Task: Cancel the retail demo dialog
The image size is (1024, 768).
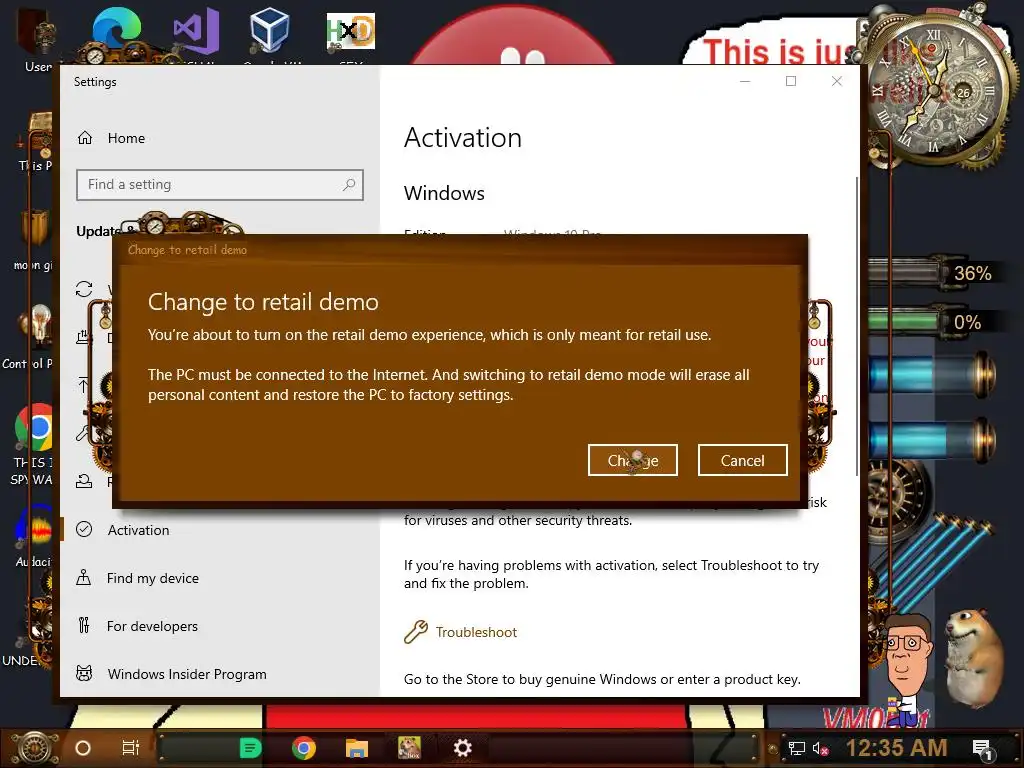Action: (743, 460)
